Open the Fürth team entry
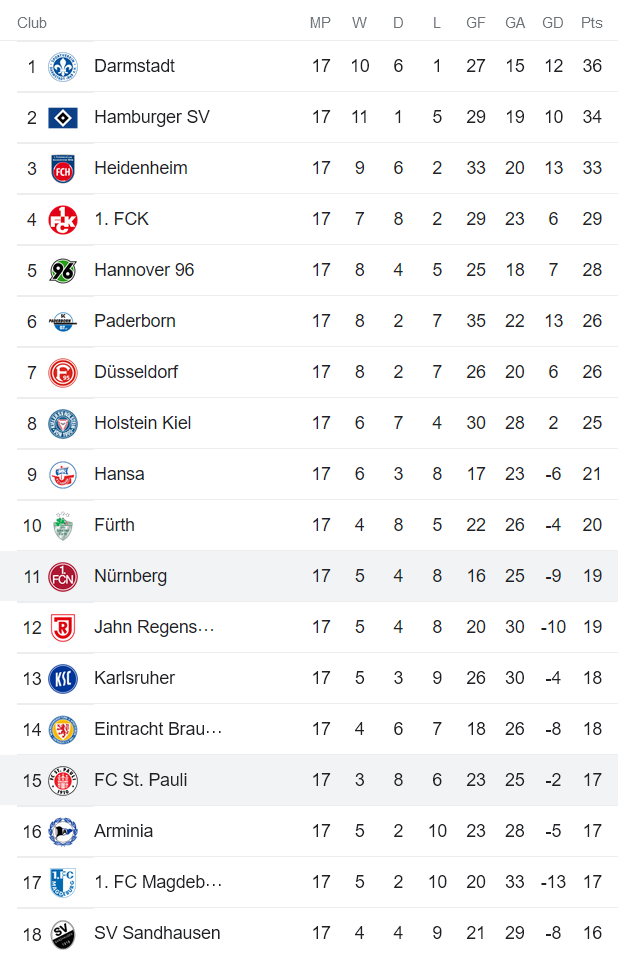Screen dimensions: 618x968 114,525
